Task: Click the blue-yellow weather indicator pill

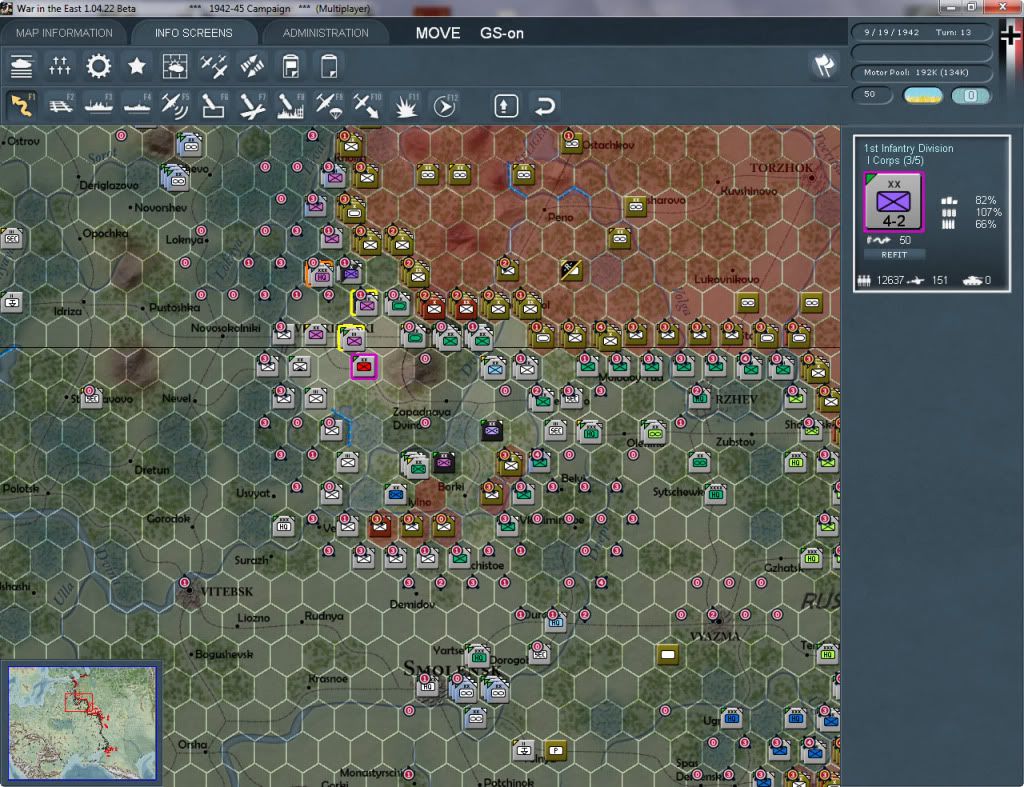Action: click(x=922, y=95)
